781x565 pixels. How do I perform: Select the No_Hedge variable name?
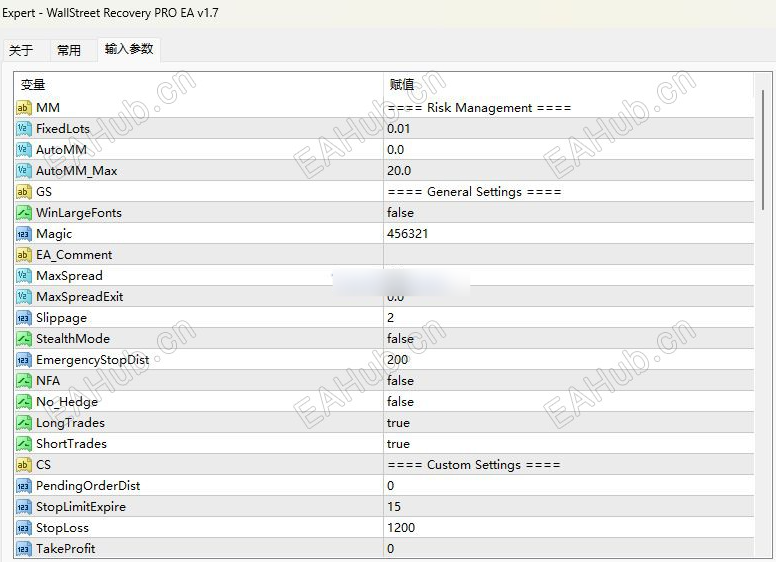pyautogui.click(x=67, y=403)
